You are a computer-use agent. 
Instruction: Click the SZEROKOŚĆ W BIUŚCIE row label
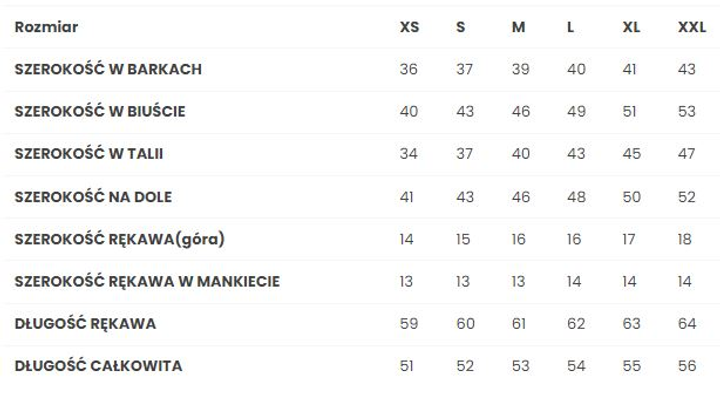point(100,112)
